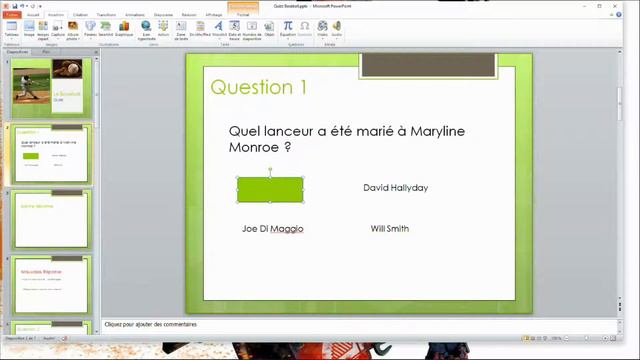Select slide 2 Question 1 thumbnail

51,154
